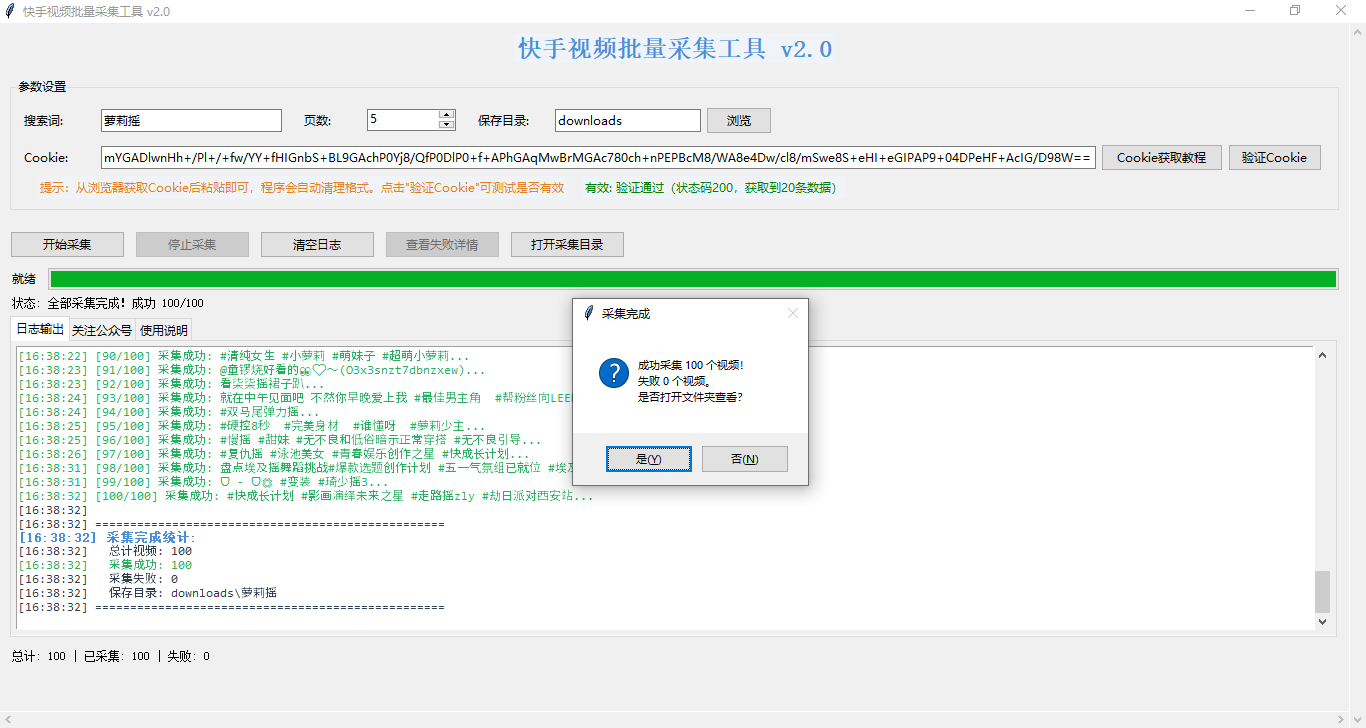Focus the 保存目录 downloads field
The width and height of the screenshot is (1366, 728).
coord(628,120)
